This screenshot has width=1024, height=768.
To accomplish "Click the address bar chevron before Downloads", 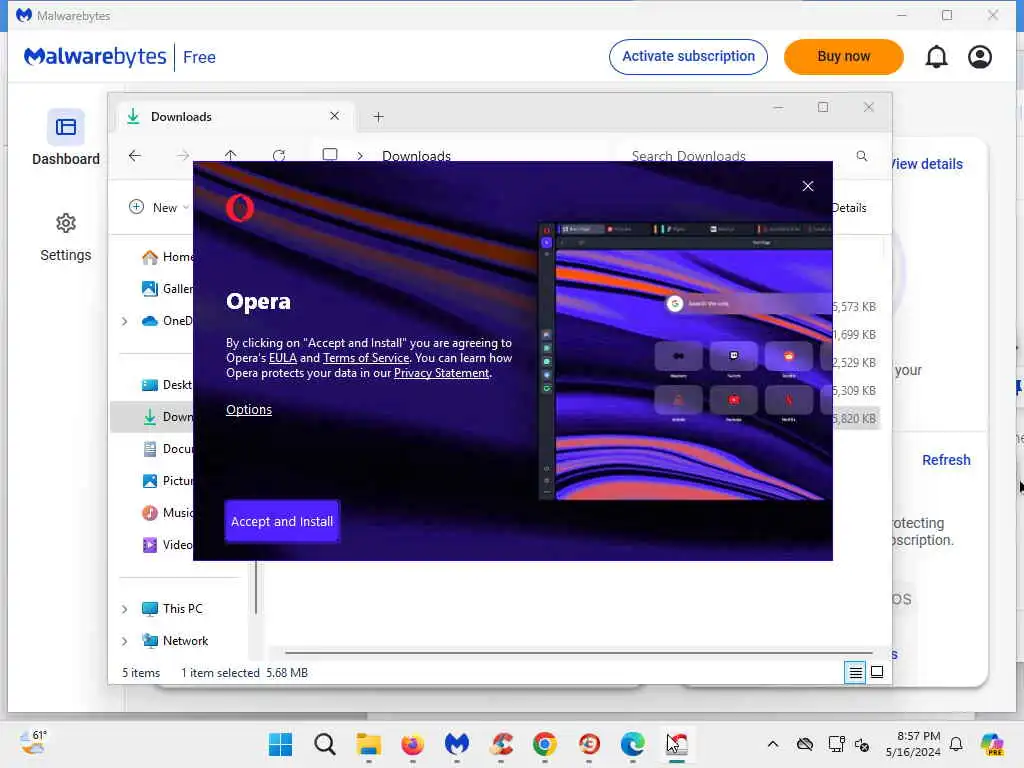I will 360,156.
